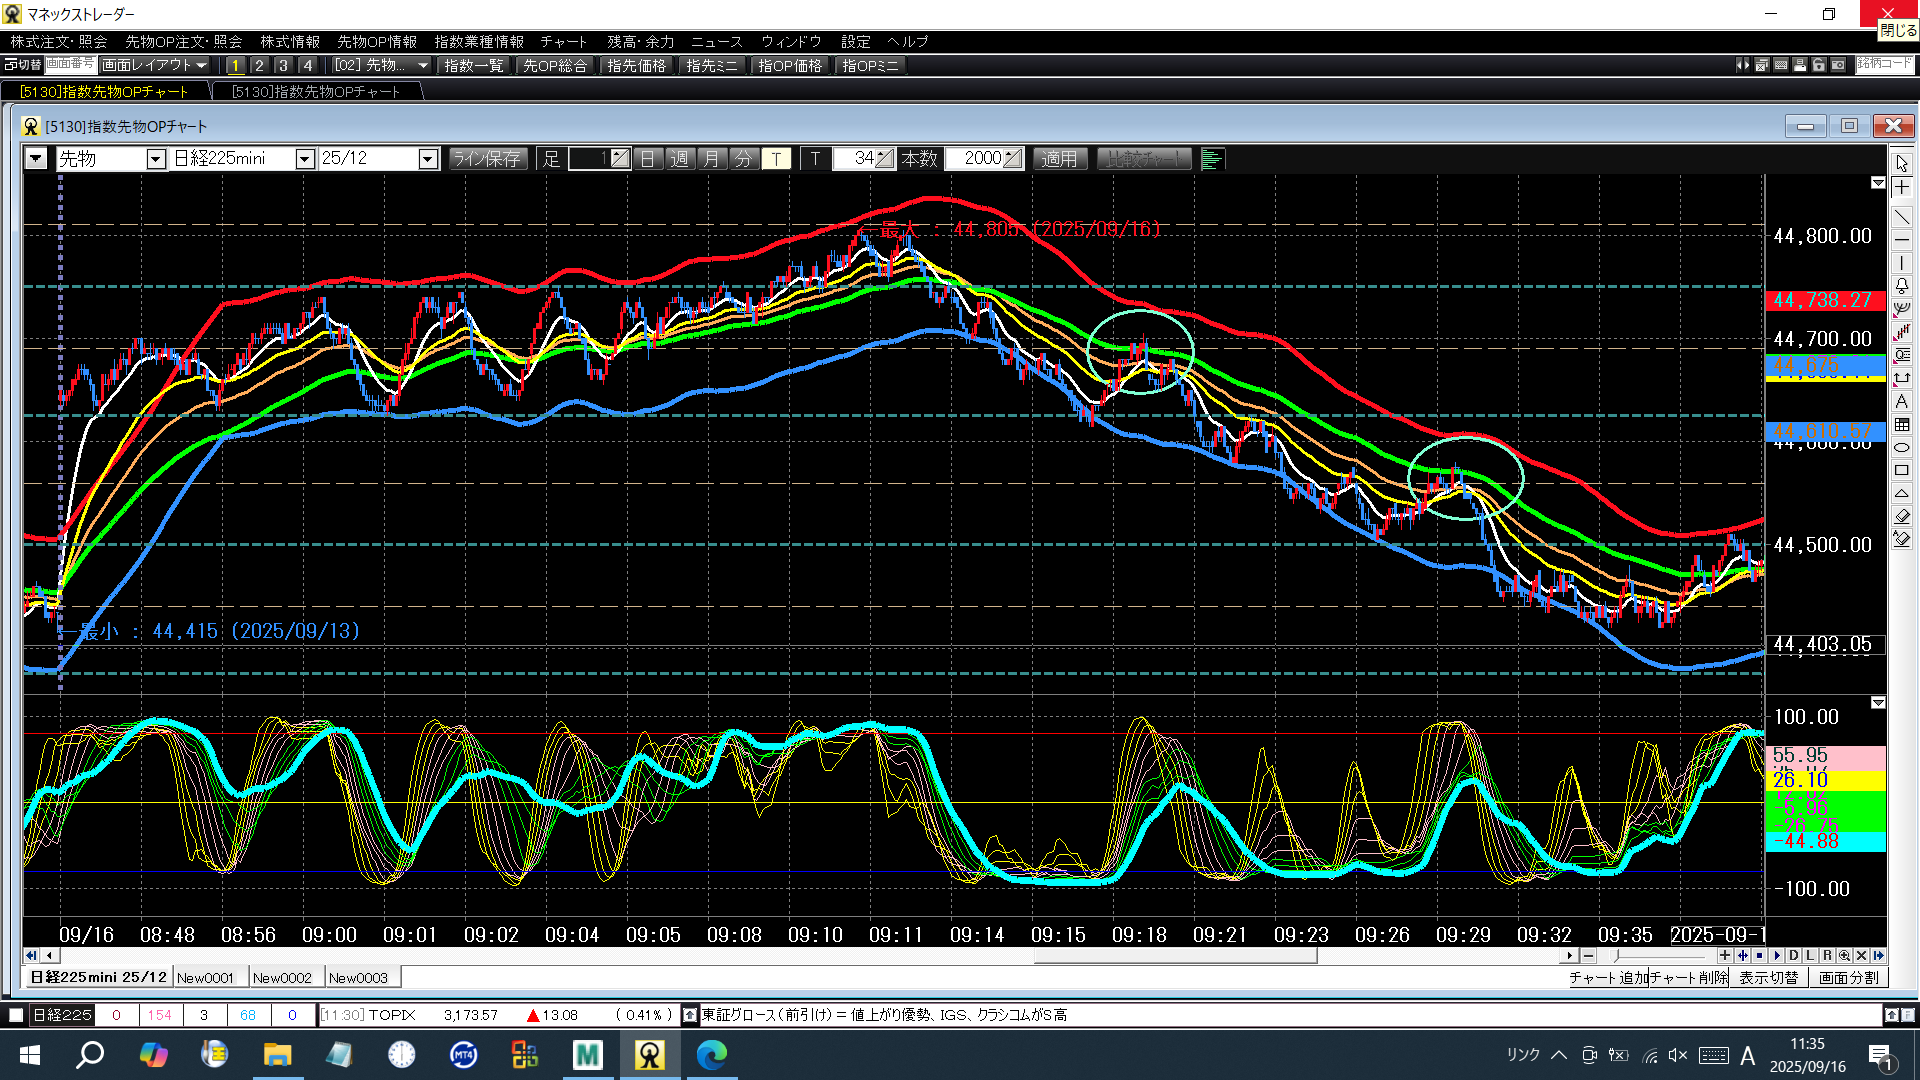Open the 日経225mini instrument dropdown
Screen dimensions: 1920x1080
pos(304,159)
